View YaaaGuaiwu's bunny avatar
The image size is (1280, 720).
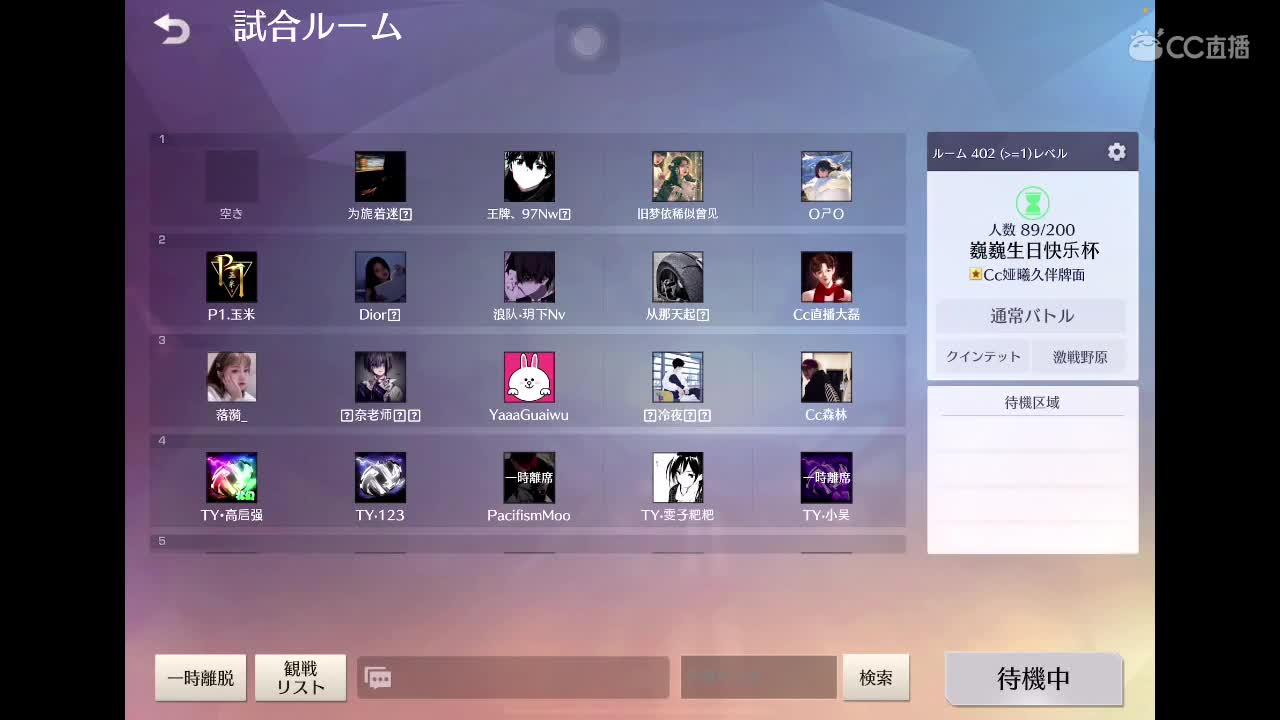click(x=529, y=377)
